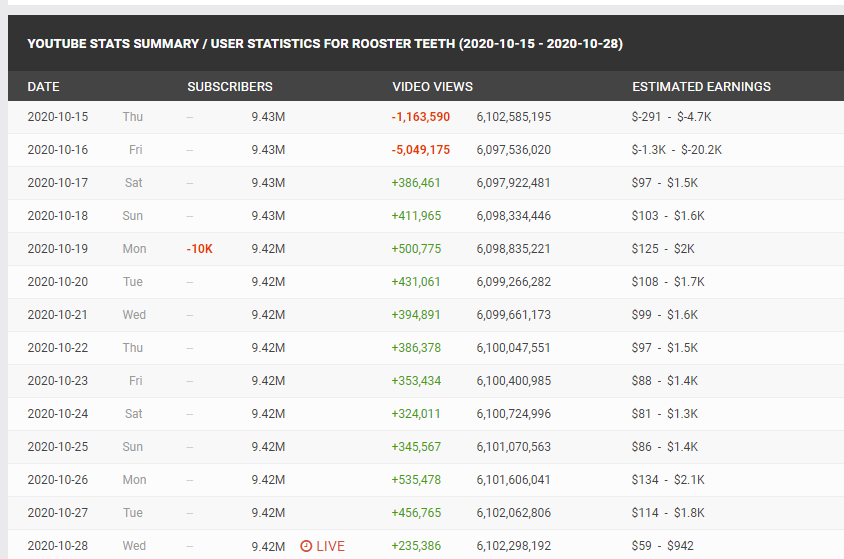Click earnings $59 - $942

(x=663, y=546)
